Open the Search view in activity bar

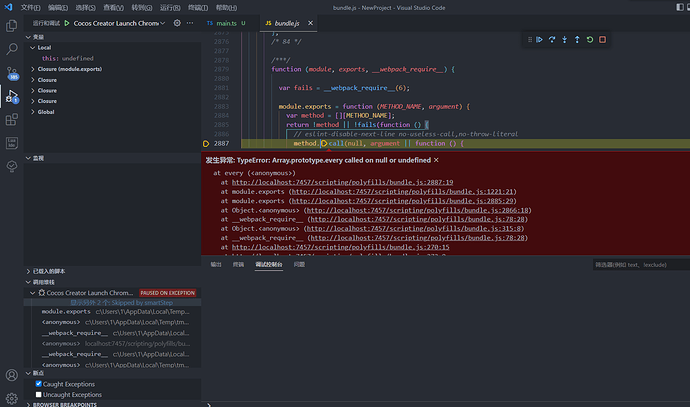click(12, 47)
